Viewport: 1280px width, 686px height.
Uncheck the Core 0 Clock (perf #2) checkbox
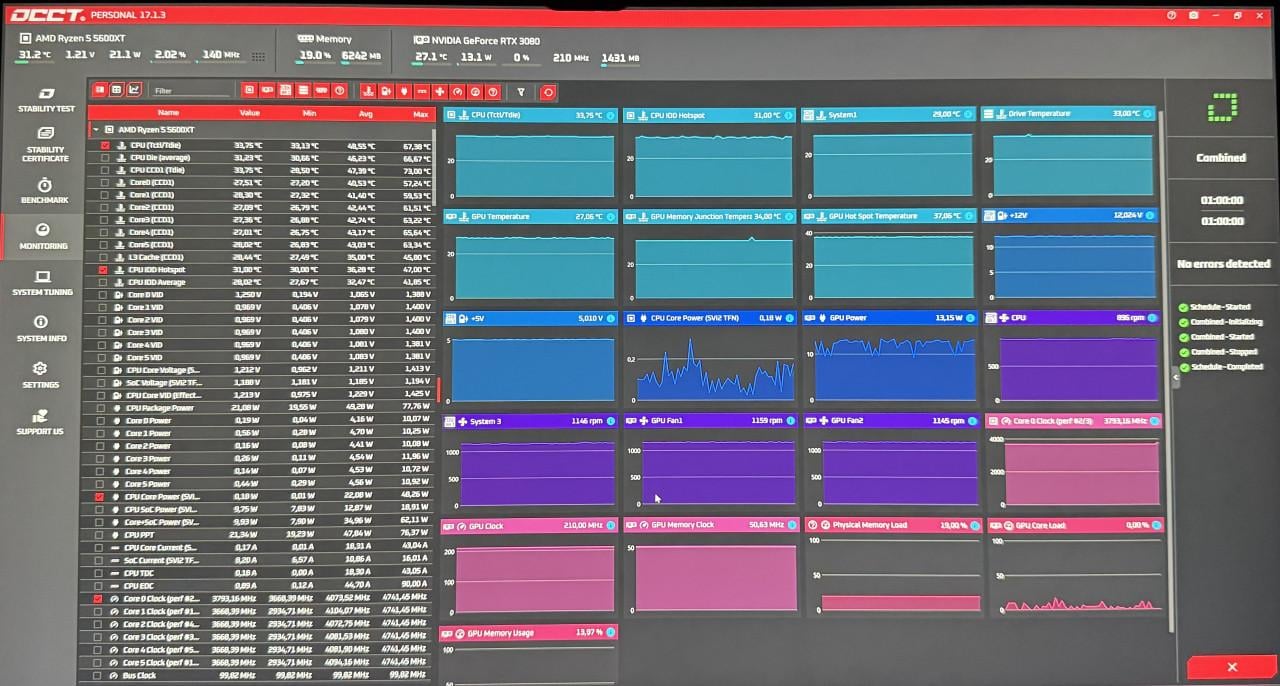pos(98,599)
